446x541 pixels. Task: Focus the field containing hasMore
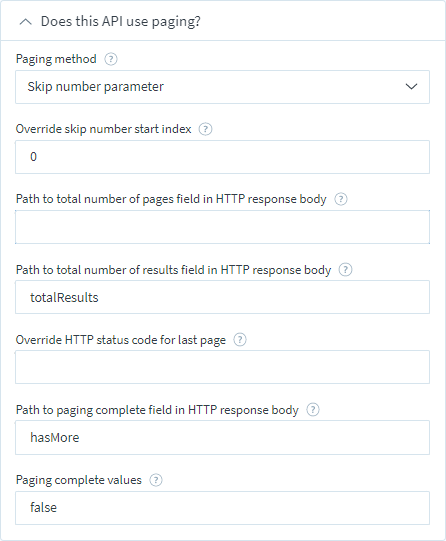[222, 437]
